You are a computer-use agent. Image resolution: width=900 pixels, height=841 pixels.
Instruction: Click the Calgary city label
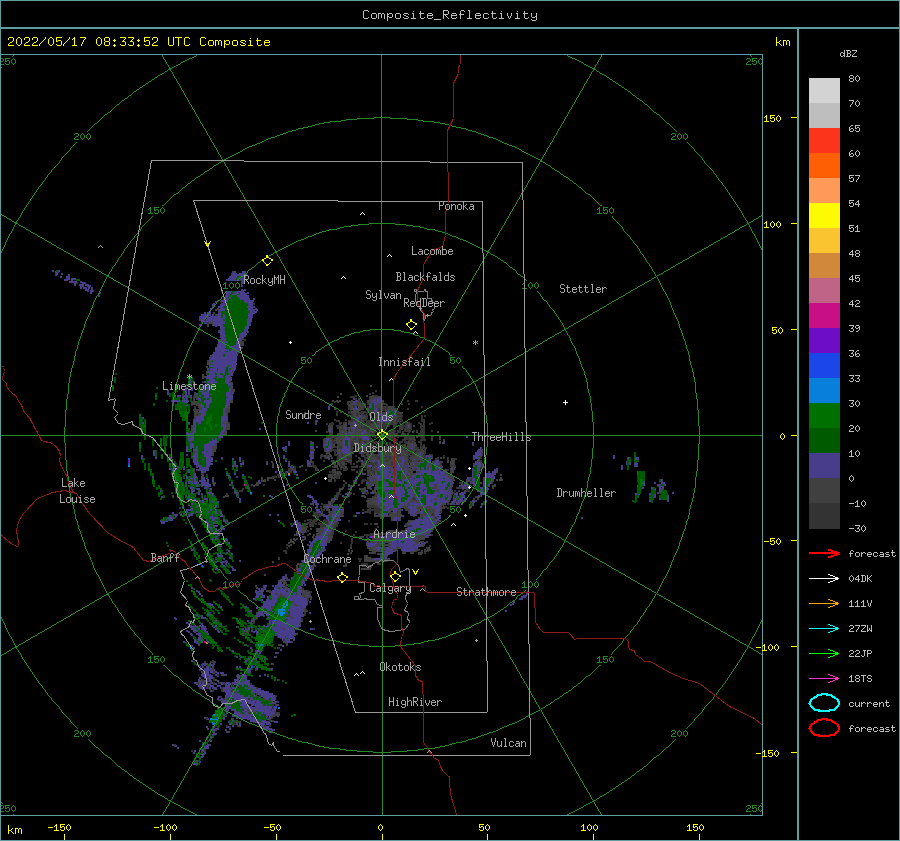[390, 588]
